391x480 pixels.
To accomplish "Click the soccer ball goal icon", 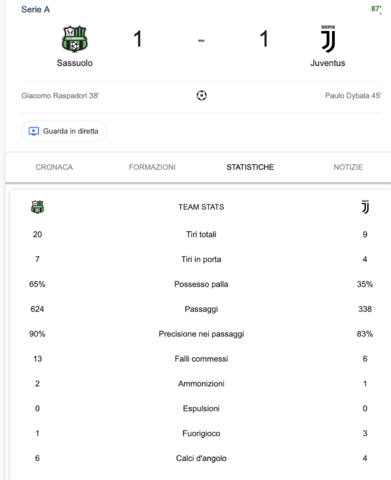I will [x=201, y=96].
